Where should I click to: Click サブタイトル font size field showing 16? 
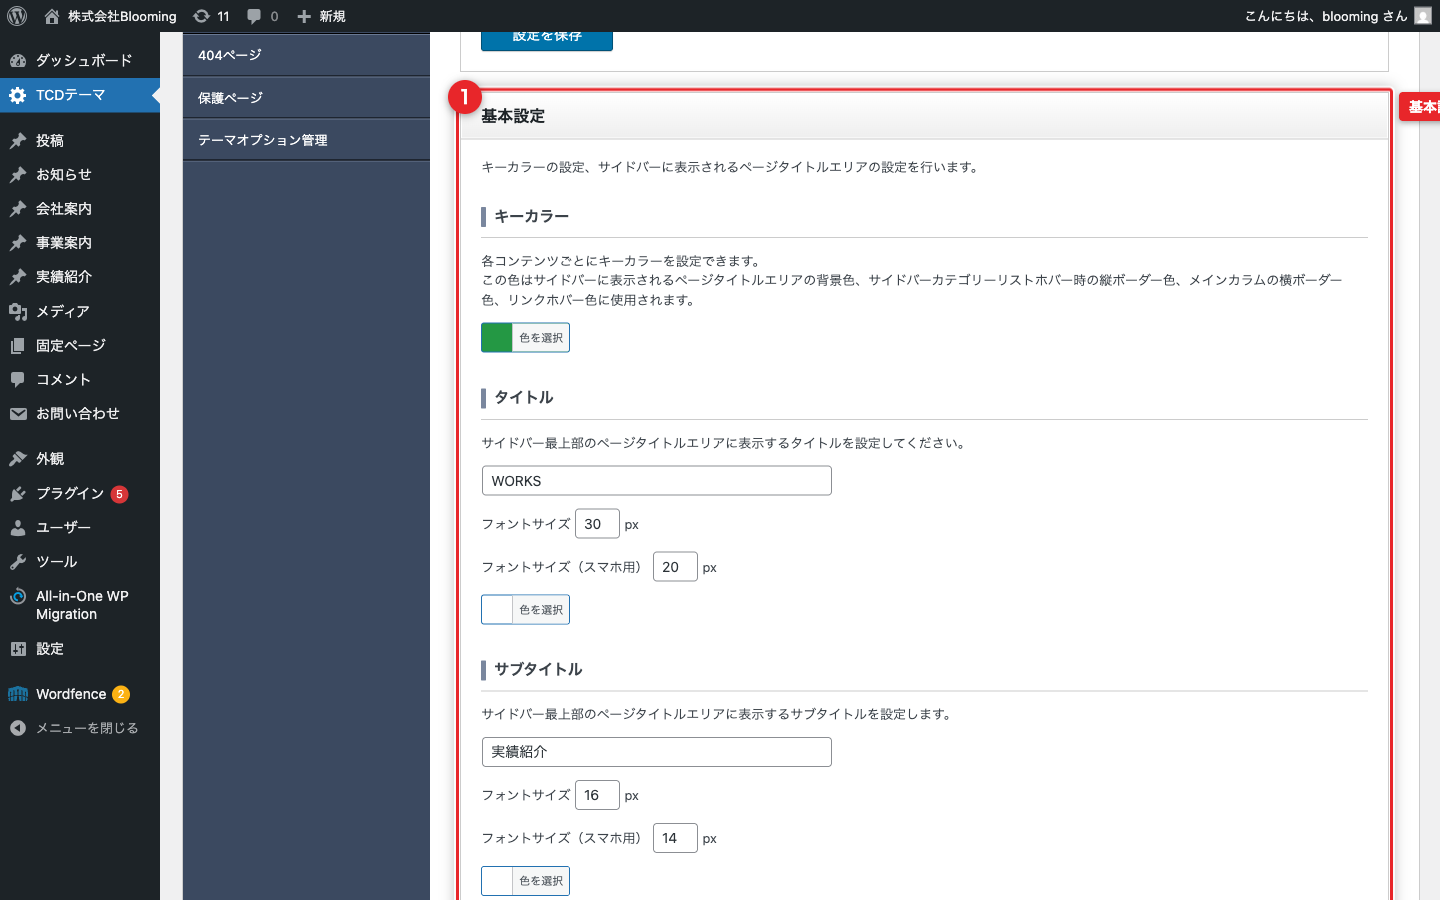point(597,795)
